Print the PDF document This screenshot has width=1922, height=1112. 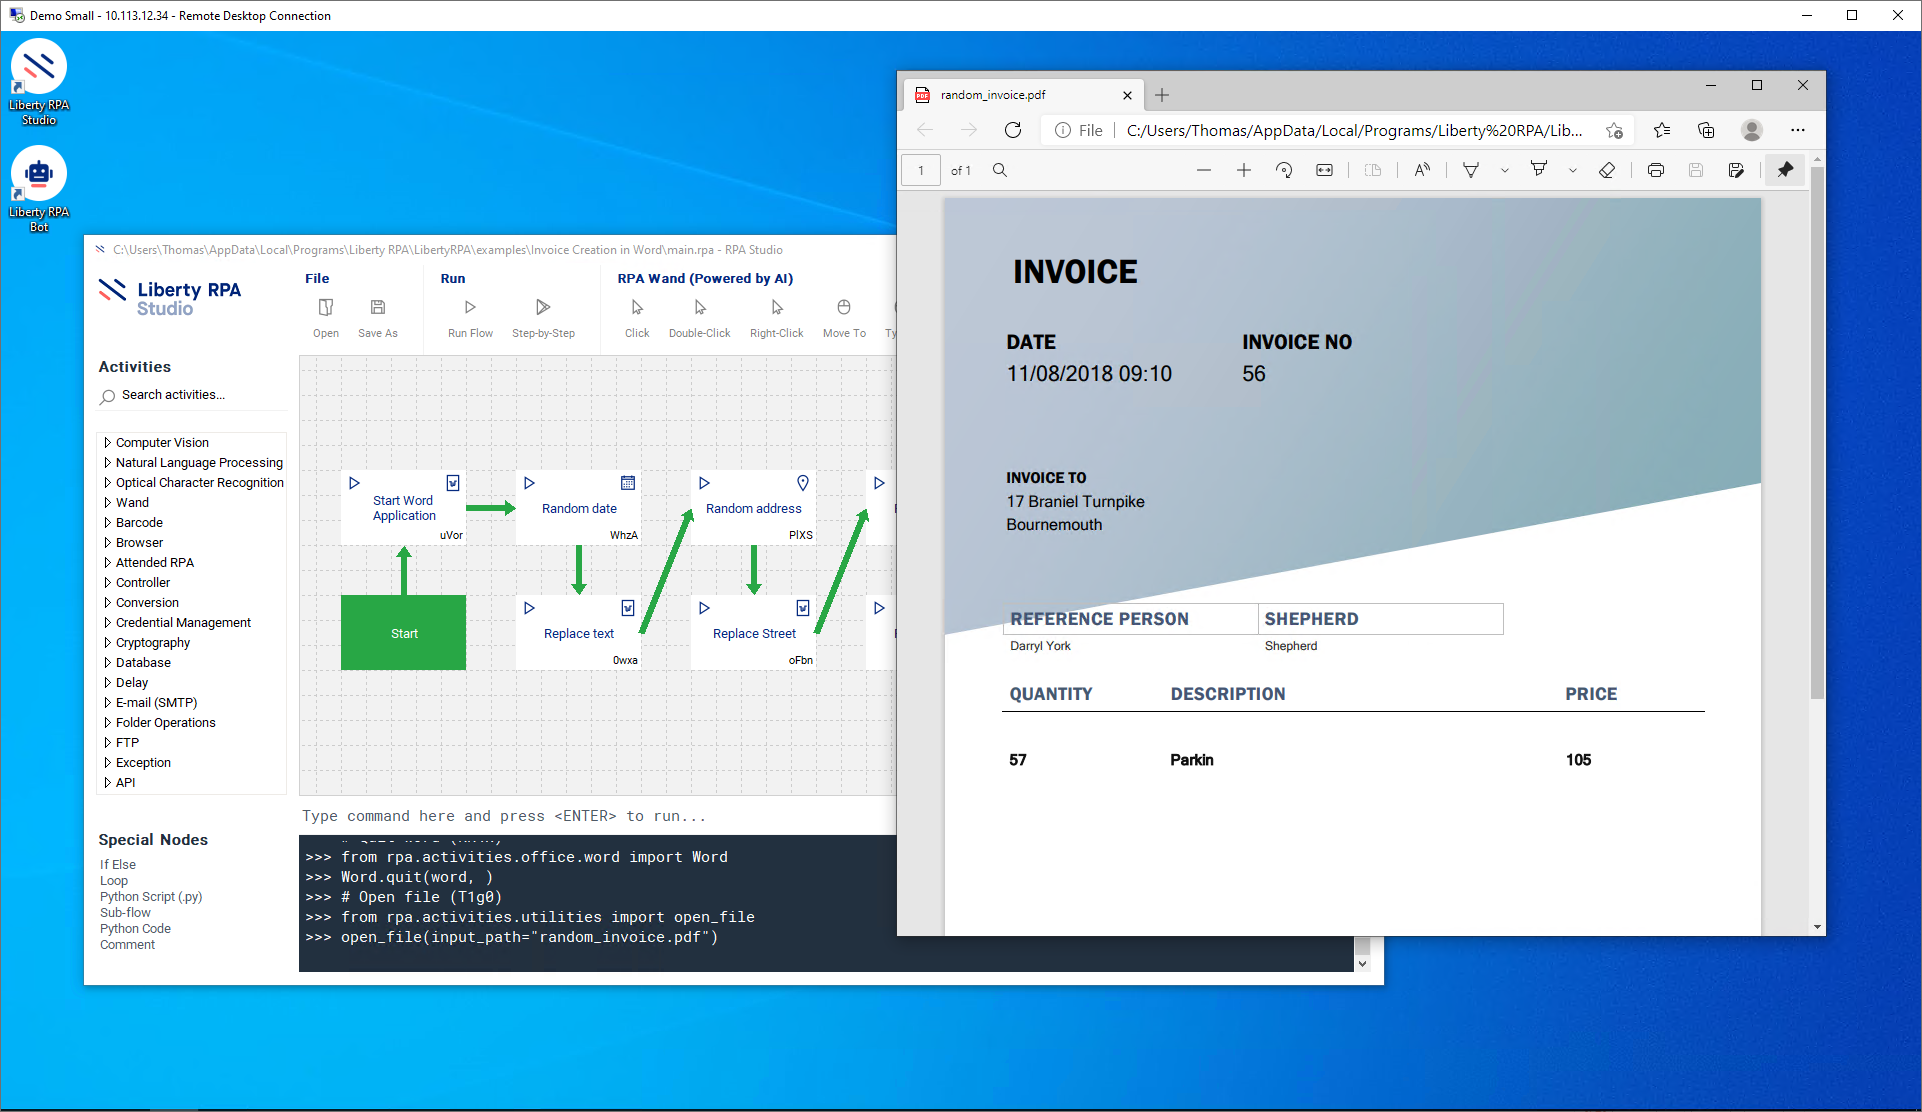(1656, 170)
